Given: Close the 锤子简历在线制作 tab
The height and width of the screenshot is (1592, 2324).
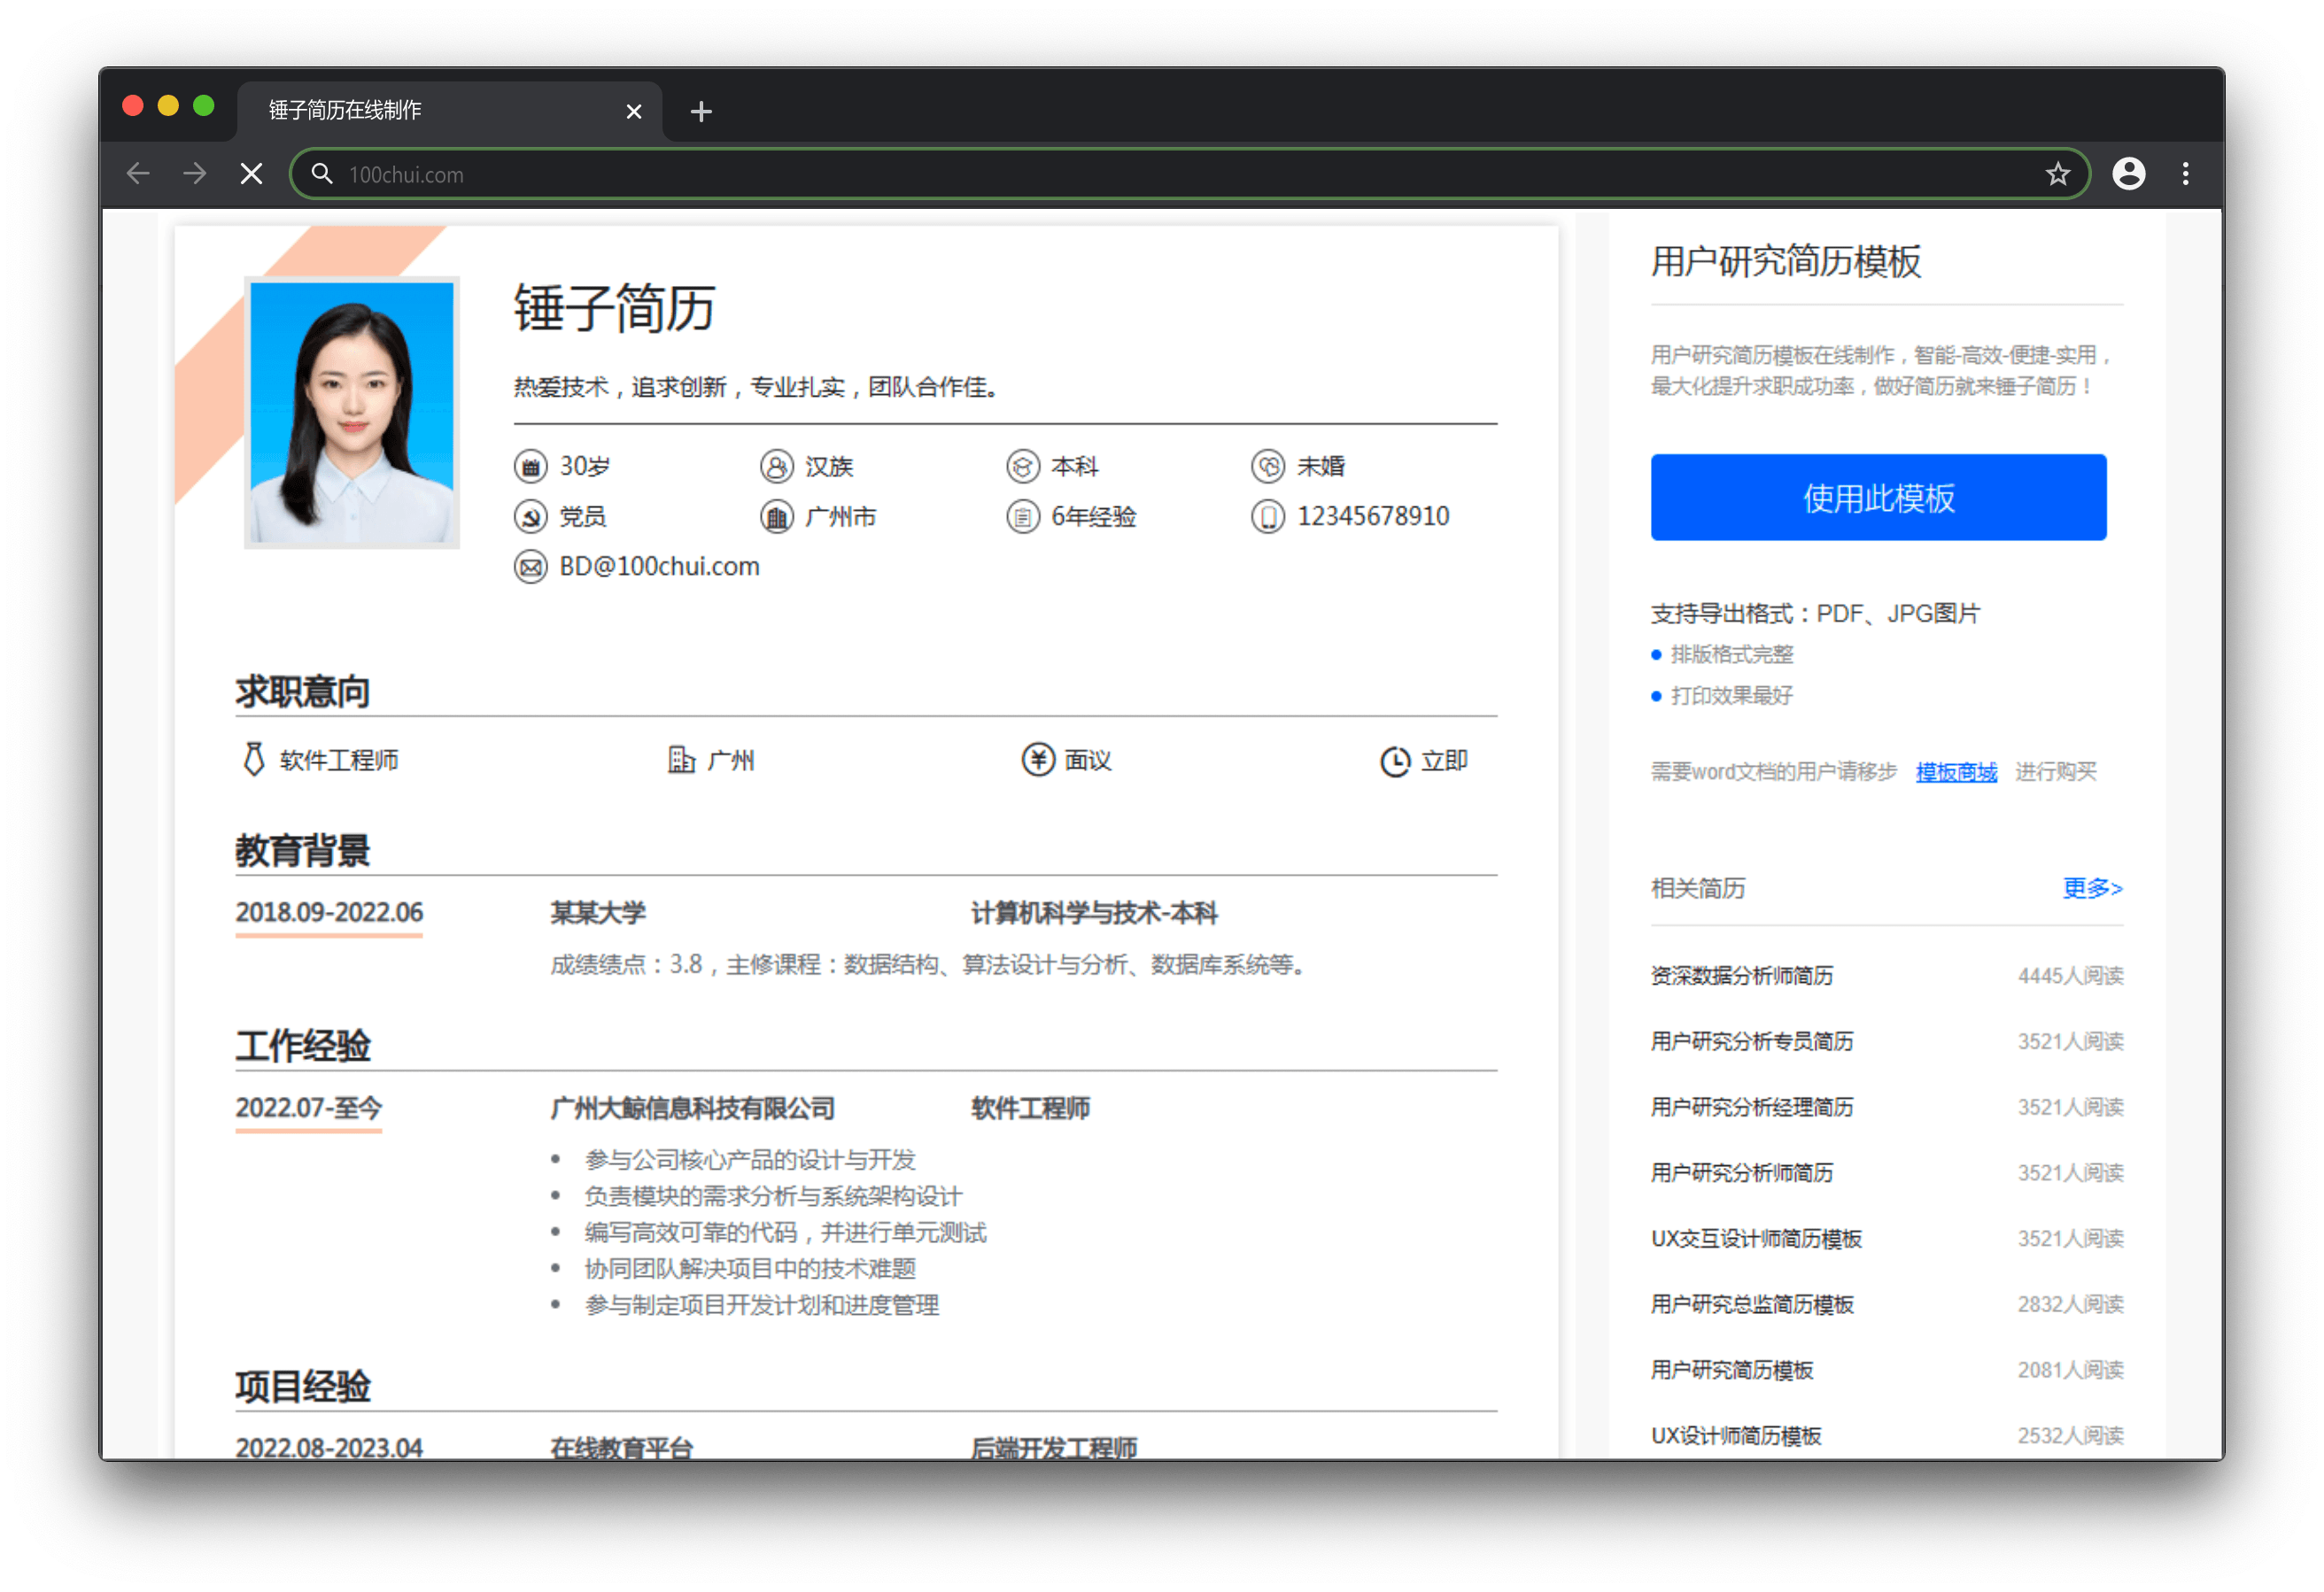Looking at the screenshot, I should [x=633, y=111].
